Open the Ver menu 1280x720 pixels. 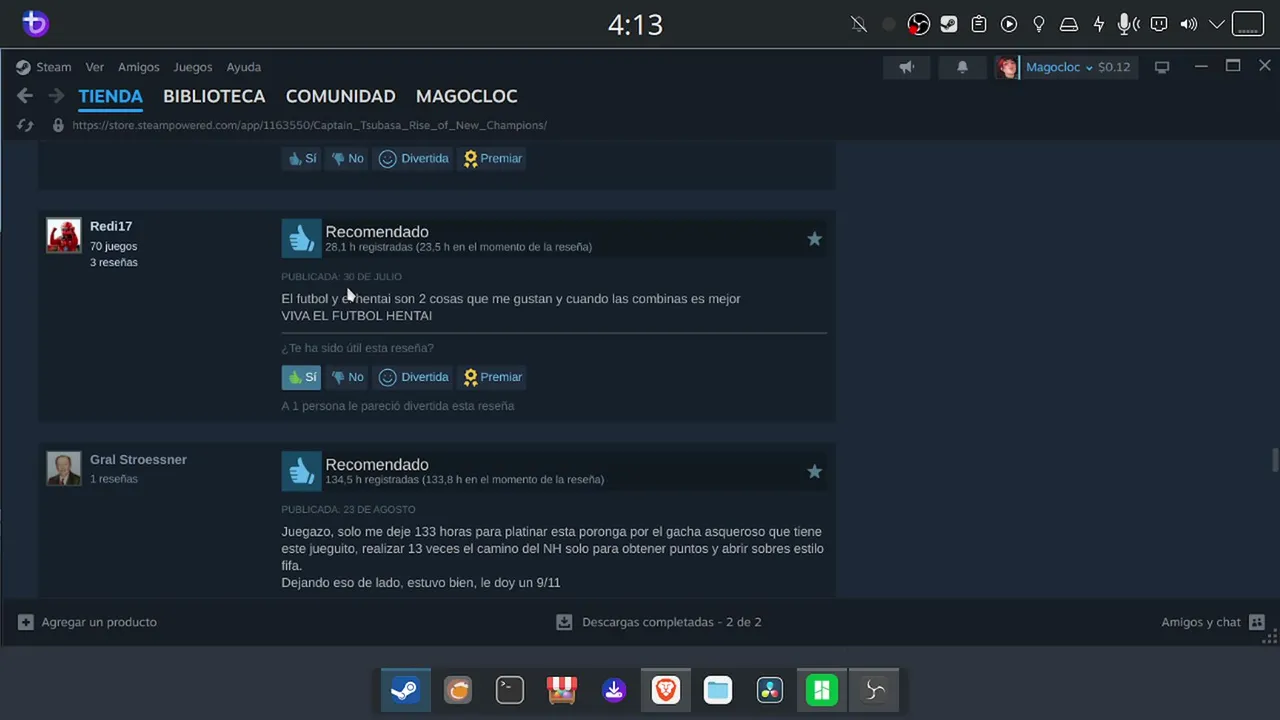(95, 67)
